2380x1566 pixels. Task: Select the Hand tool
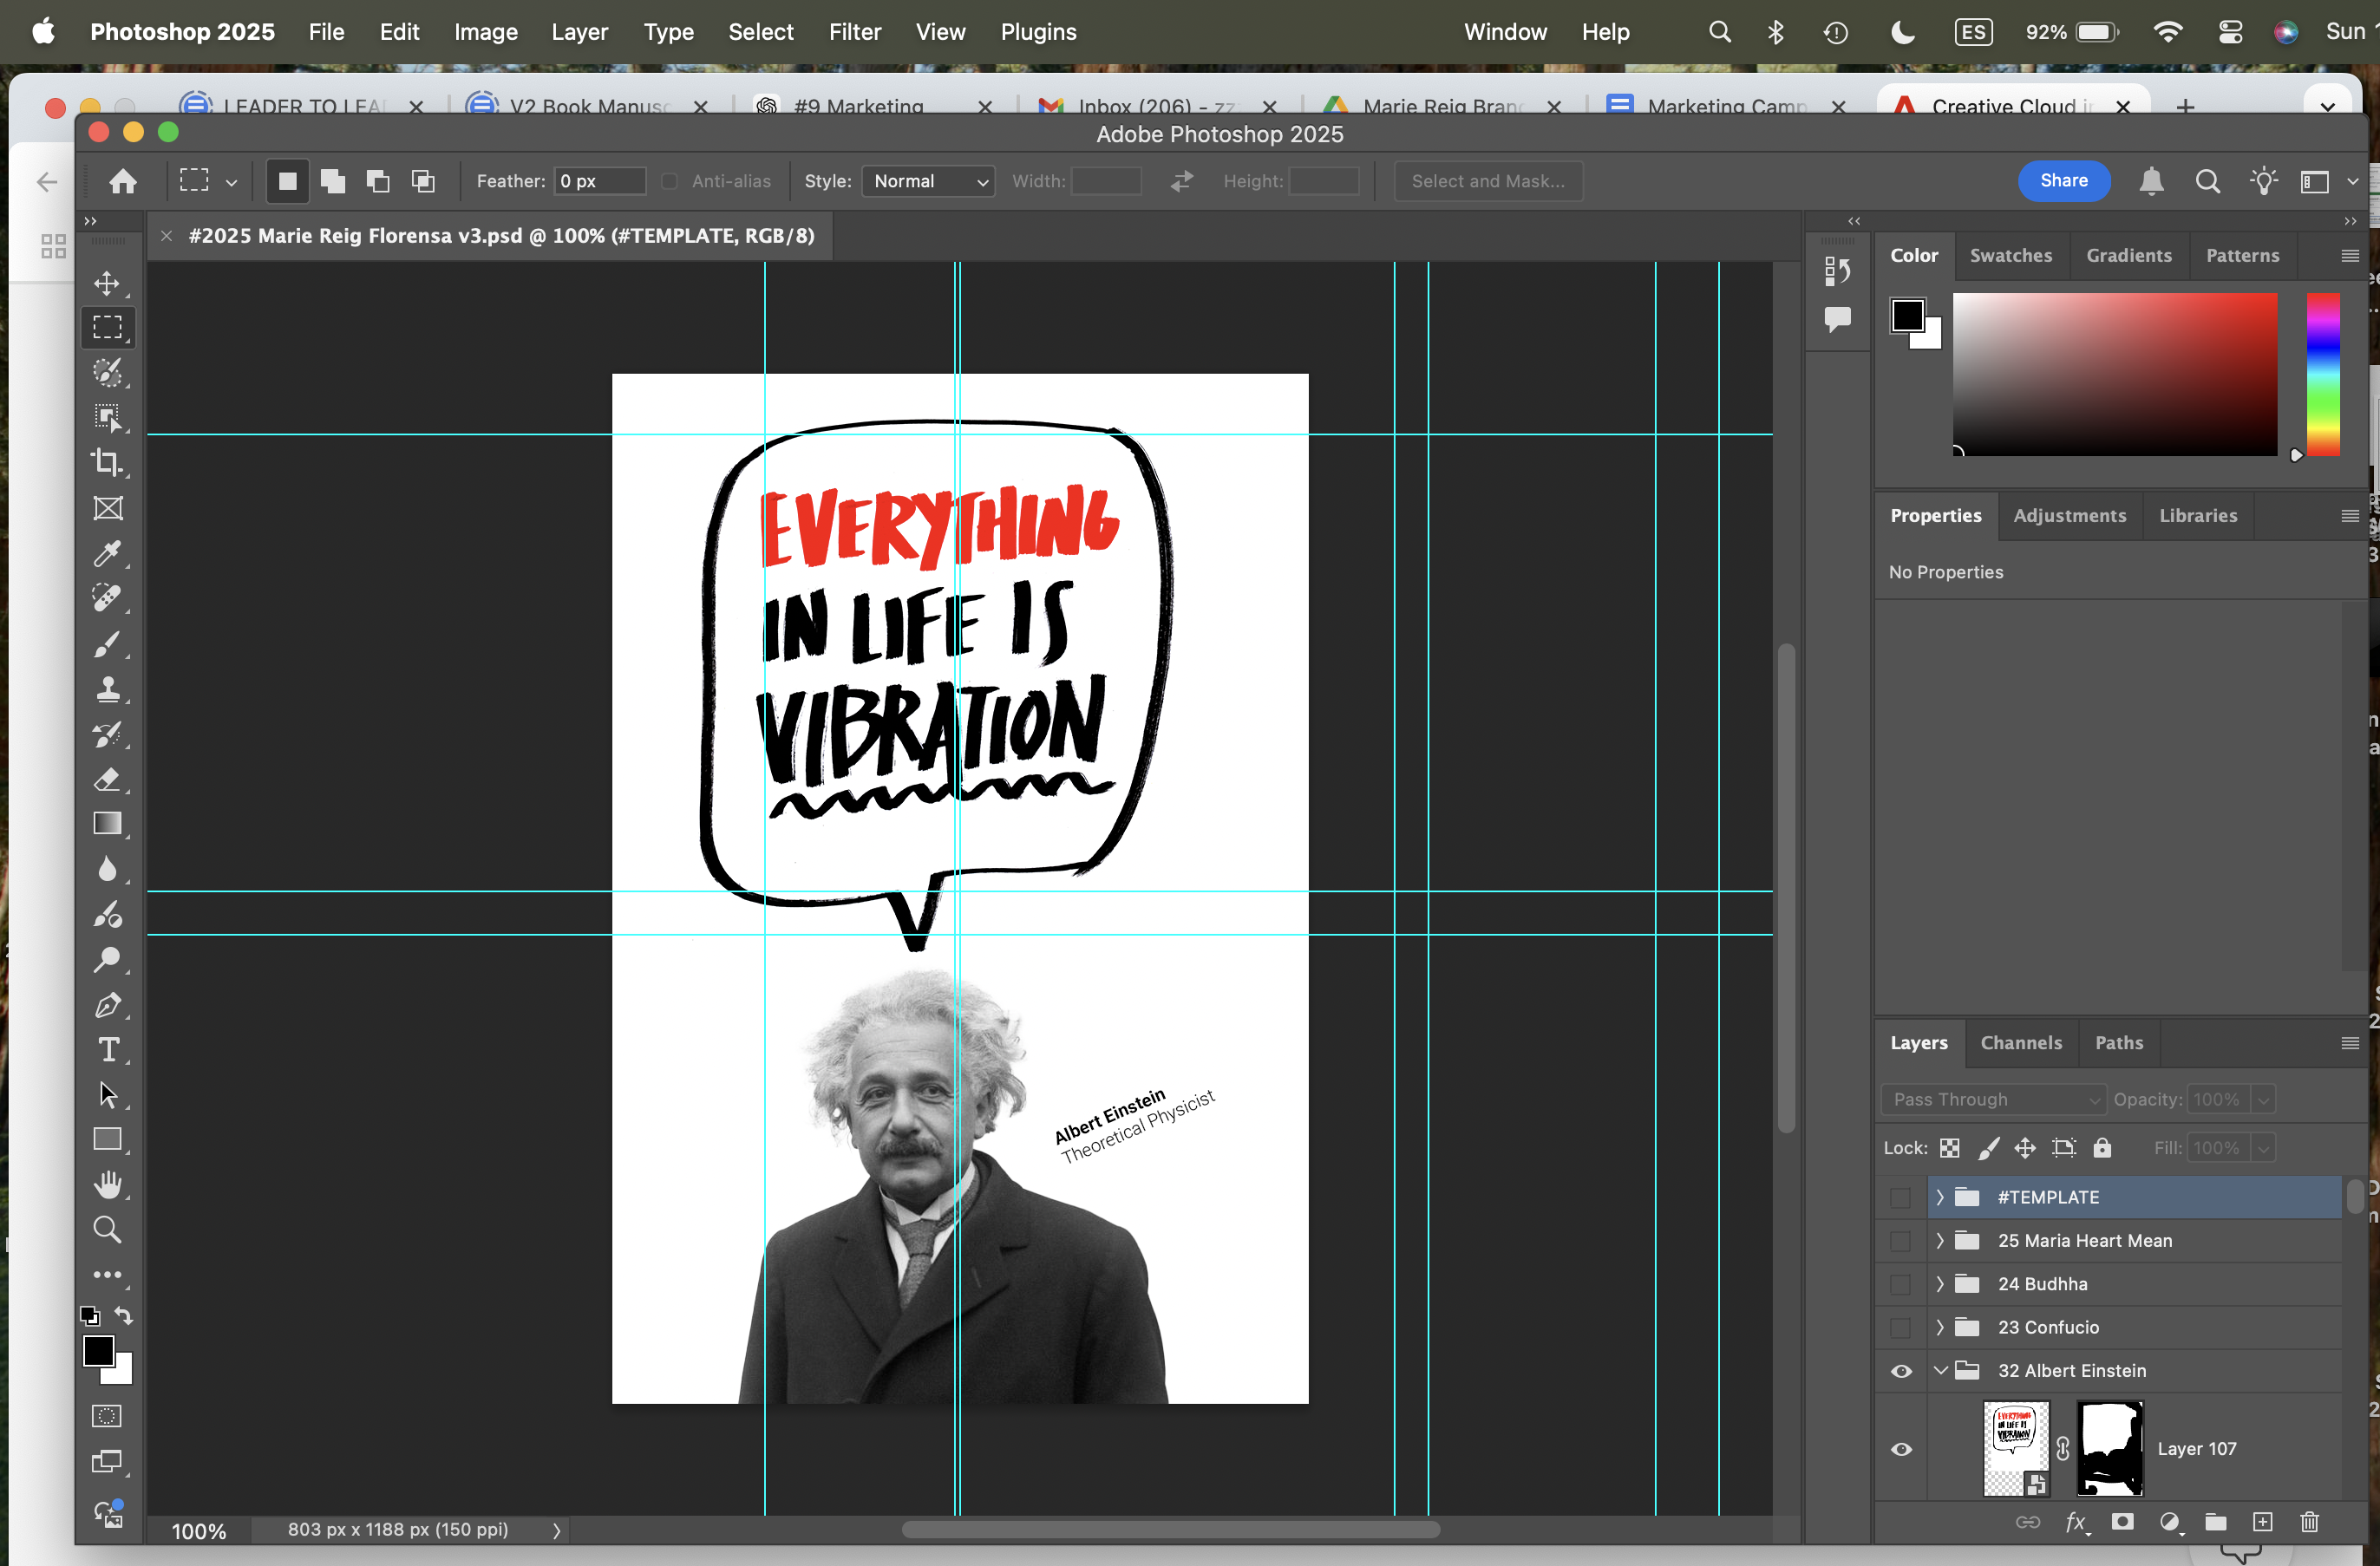tap(107, 1185)
